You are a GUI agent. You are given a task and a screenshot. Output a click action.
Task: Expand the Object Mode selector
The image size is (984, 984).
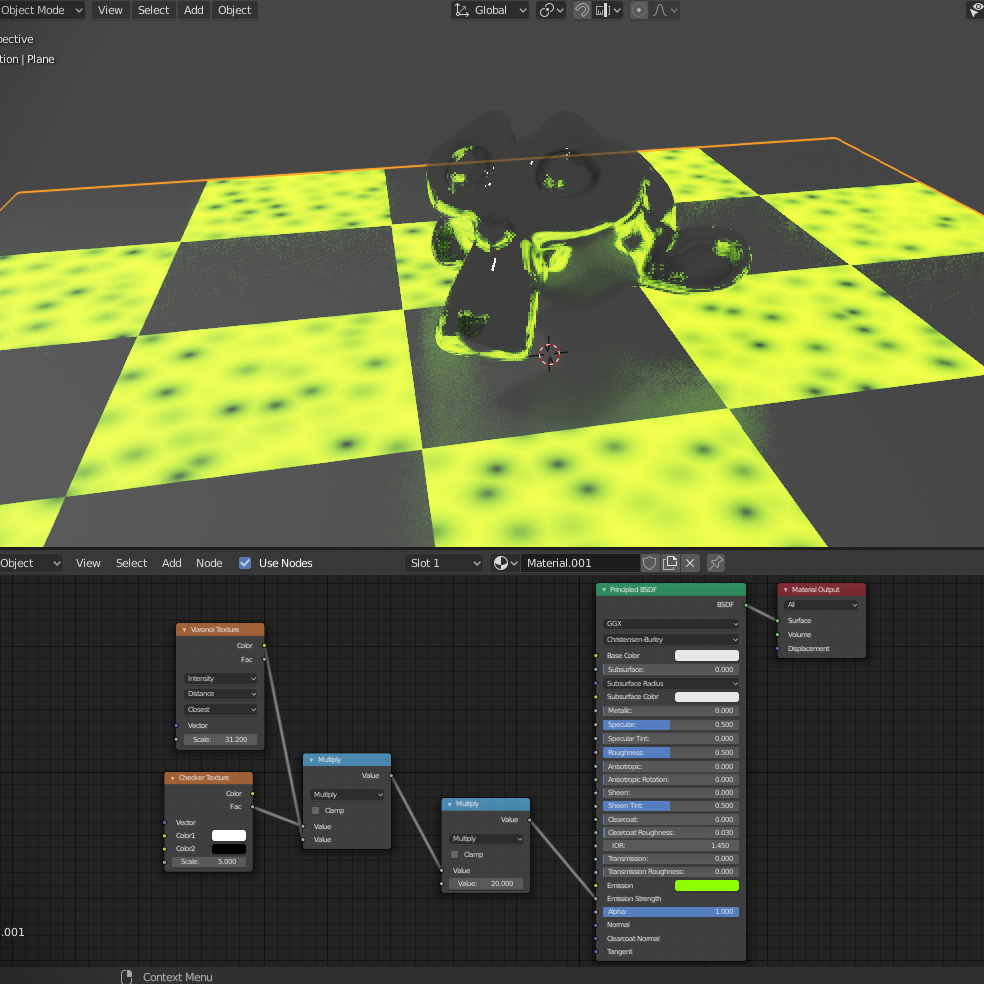[41, 10]
